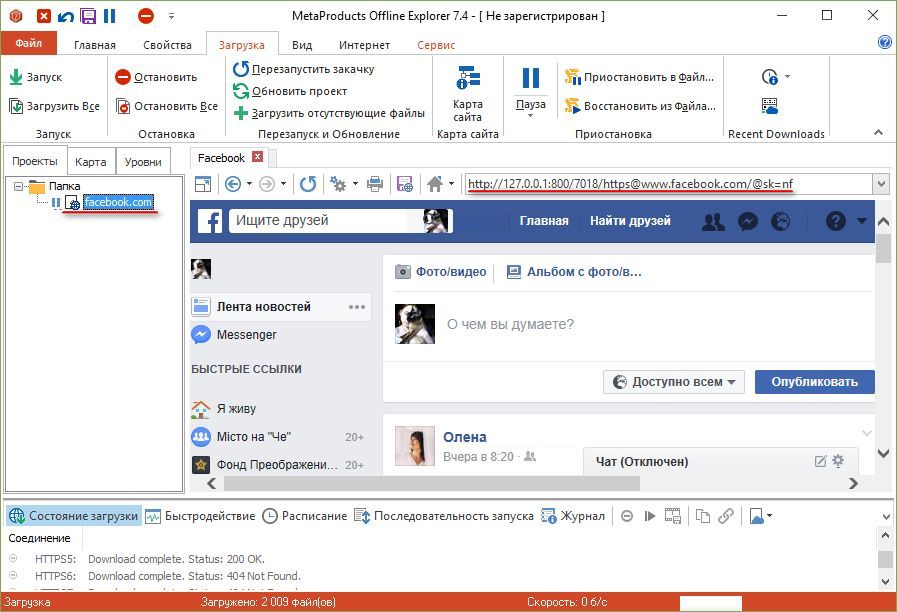
Task: Switch to the Карта panel tab
Action: point(91,162)
